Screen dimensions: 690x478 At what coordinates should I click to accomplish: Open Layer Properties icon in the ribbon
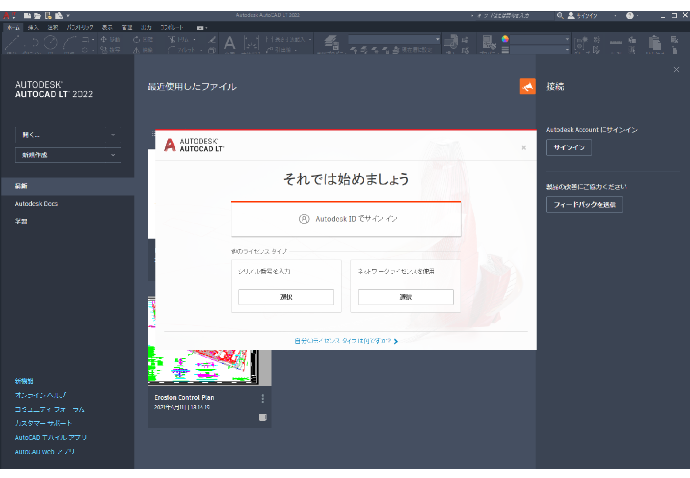click(331, 42)
